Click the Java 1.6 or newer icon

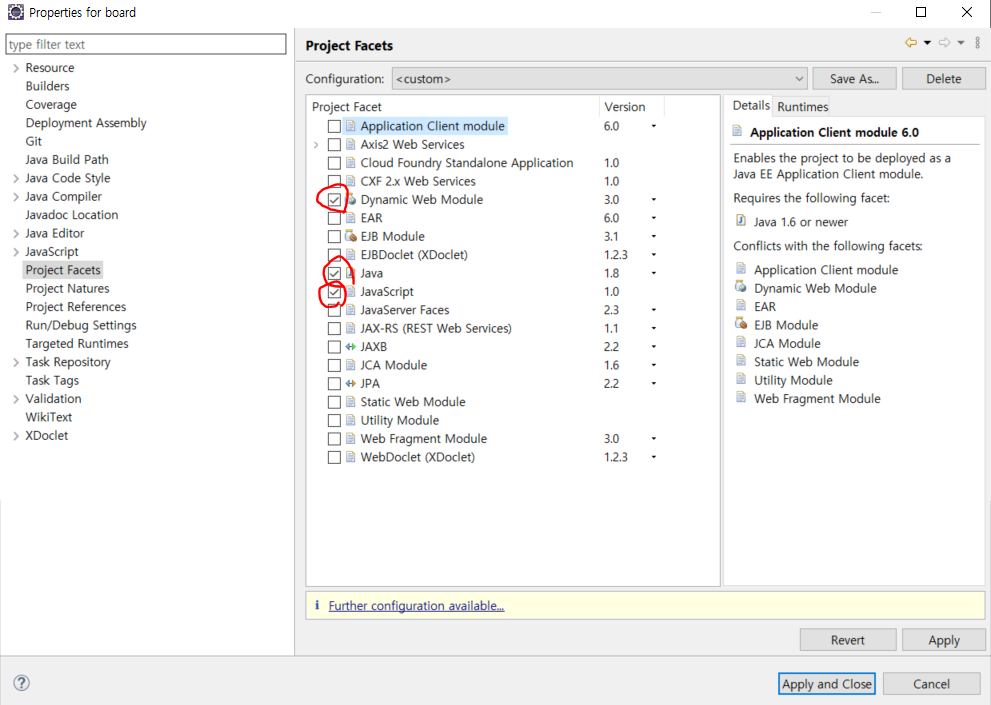741,221
